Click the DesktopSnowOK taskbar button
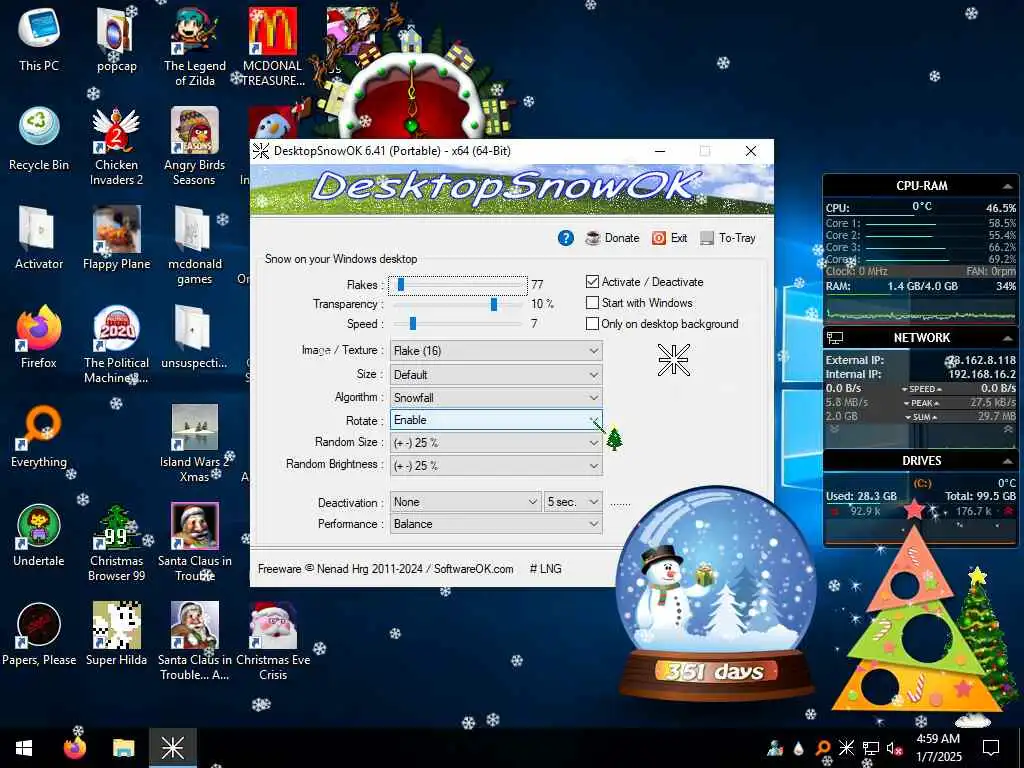1024x768 pixels. (172, 748)
